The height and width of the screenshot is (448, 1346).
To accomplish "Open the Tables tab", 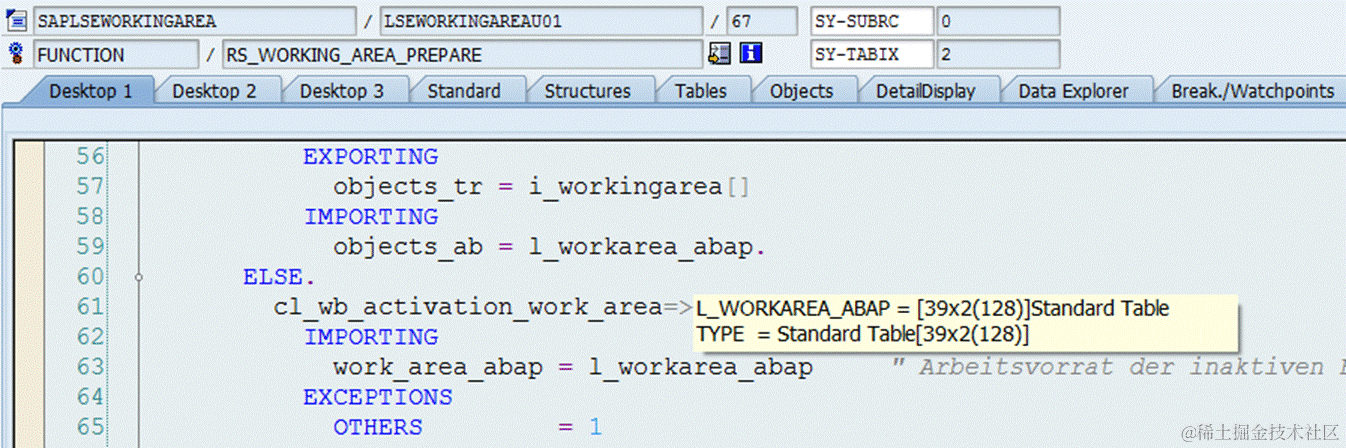I will coord(700,91).
